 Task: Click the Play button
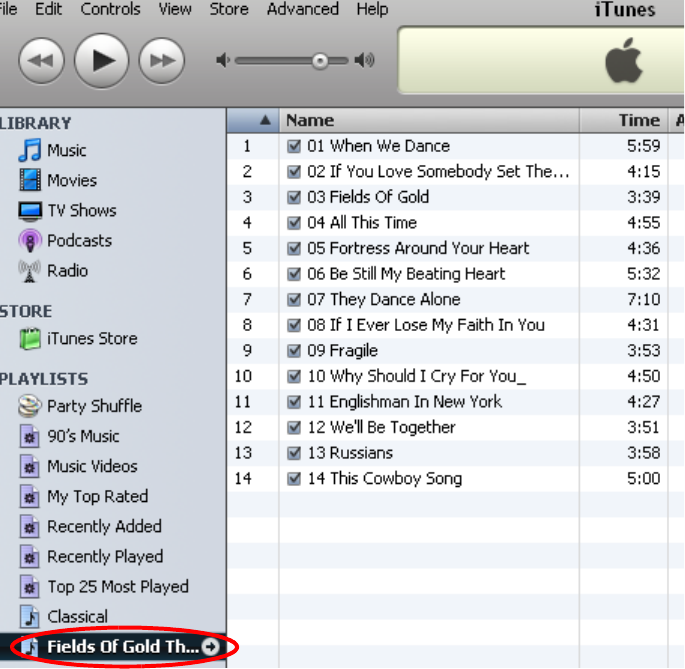[x=102, y=61]
